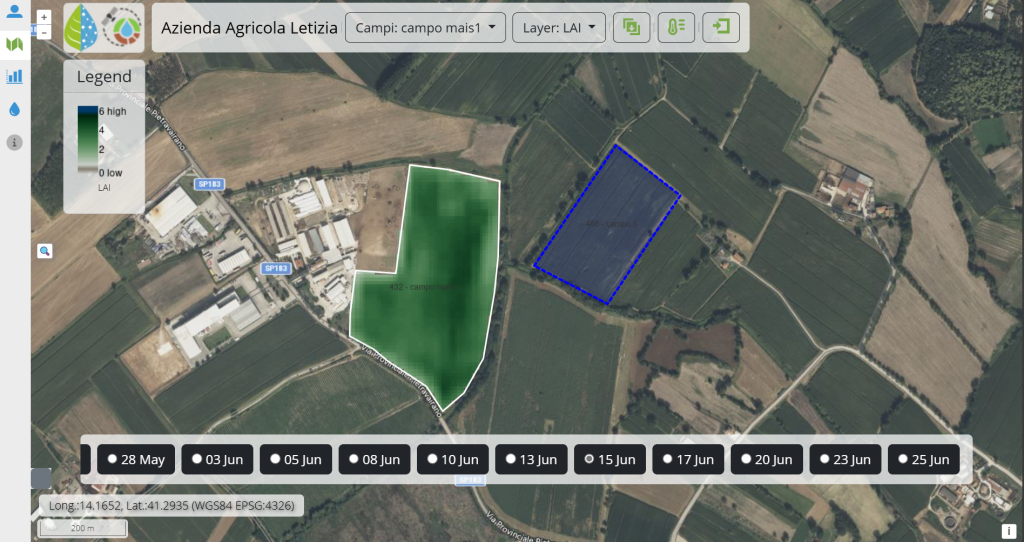Image resolution: width=1024 pixels, height=542 pixels.
Task: Open the thermometer weather icon
Action: coord(676,27)
